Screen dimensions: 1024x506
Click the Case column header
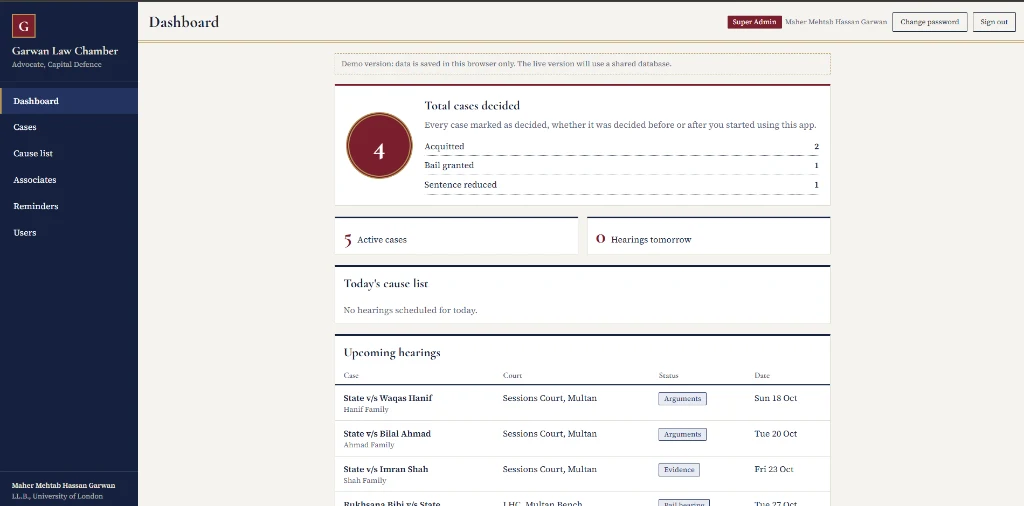point(351,375)
